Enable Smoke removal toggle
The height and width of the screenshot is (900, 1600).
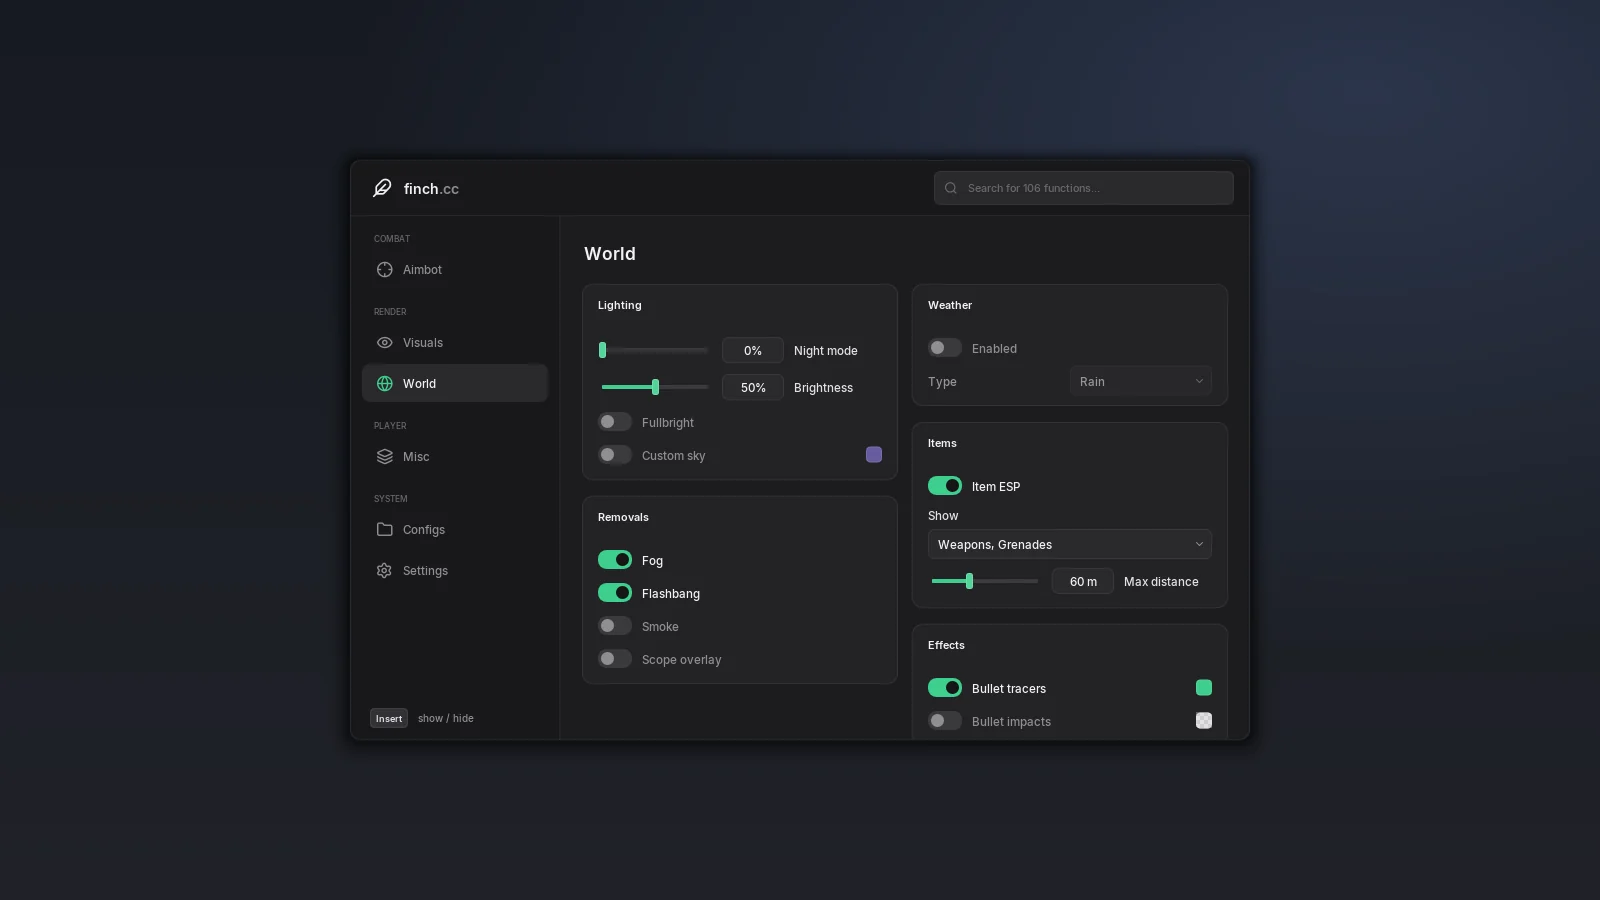click(615, 626)
